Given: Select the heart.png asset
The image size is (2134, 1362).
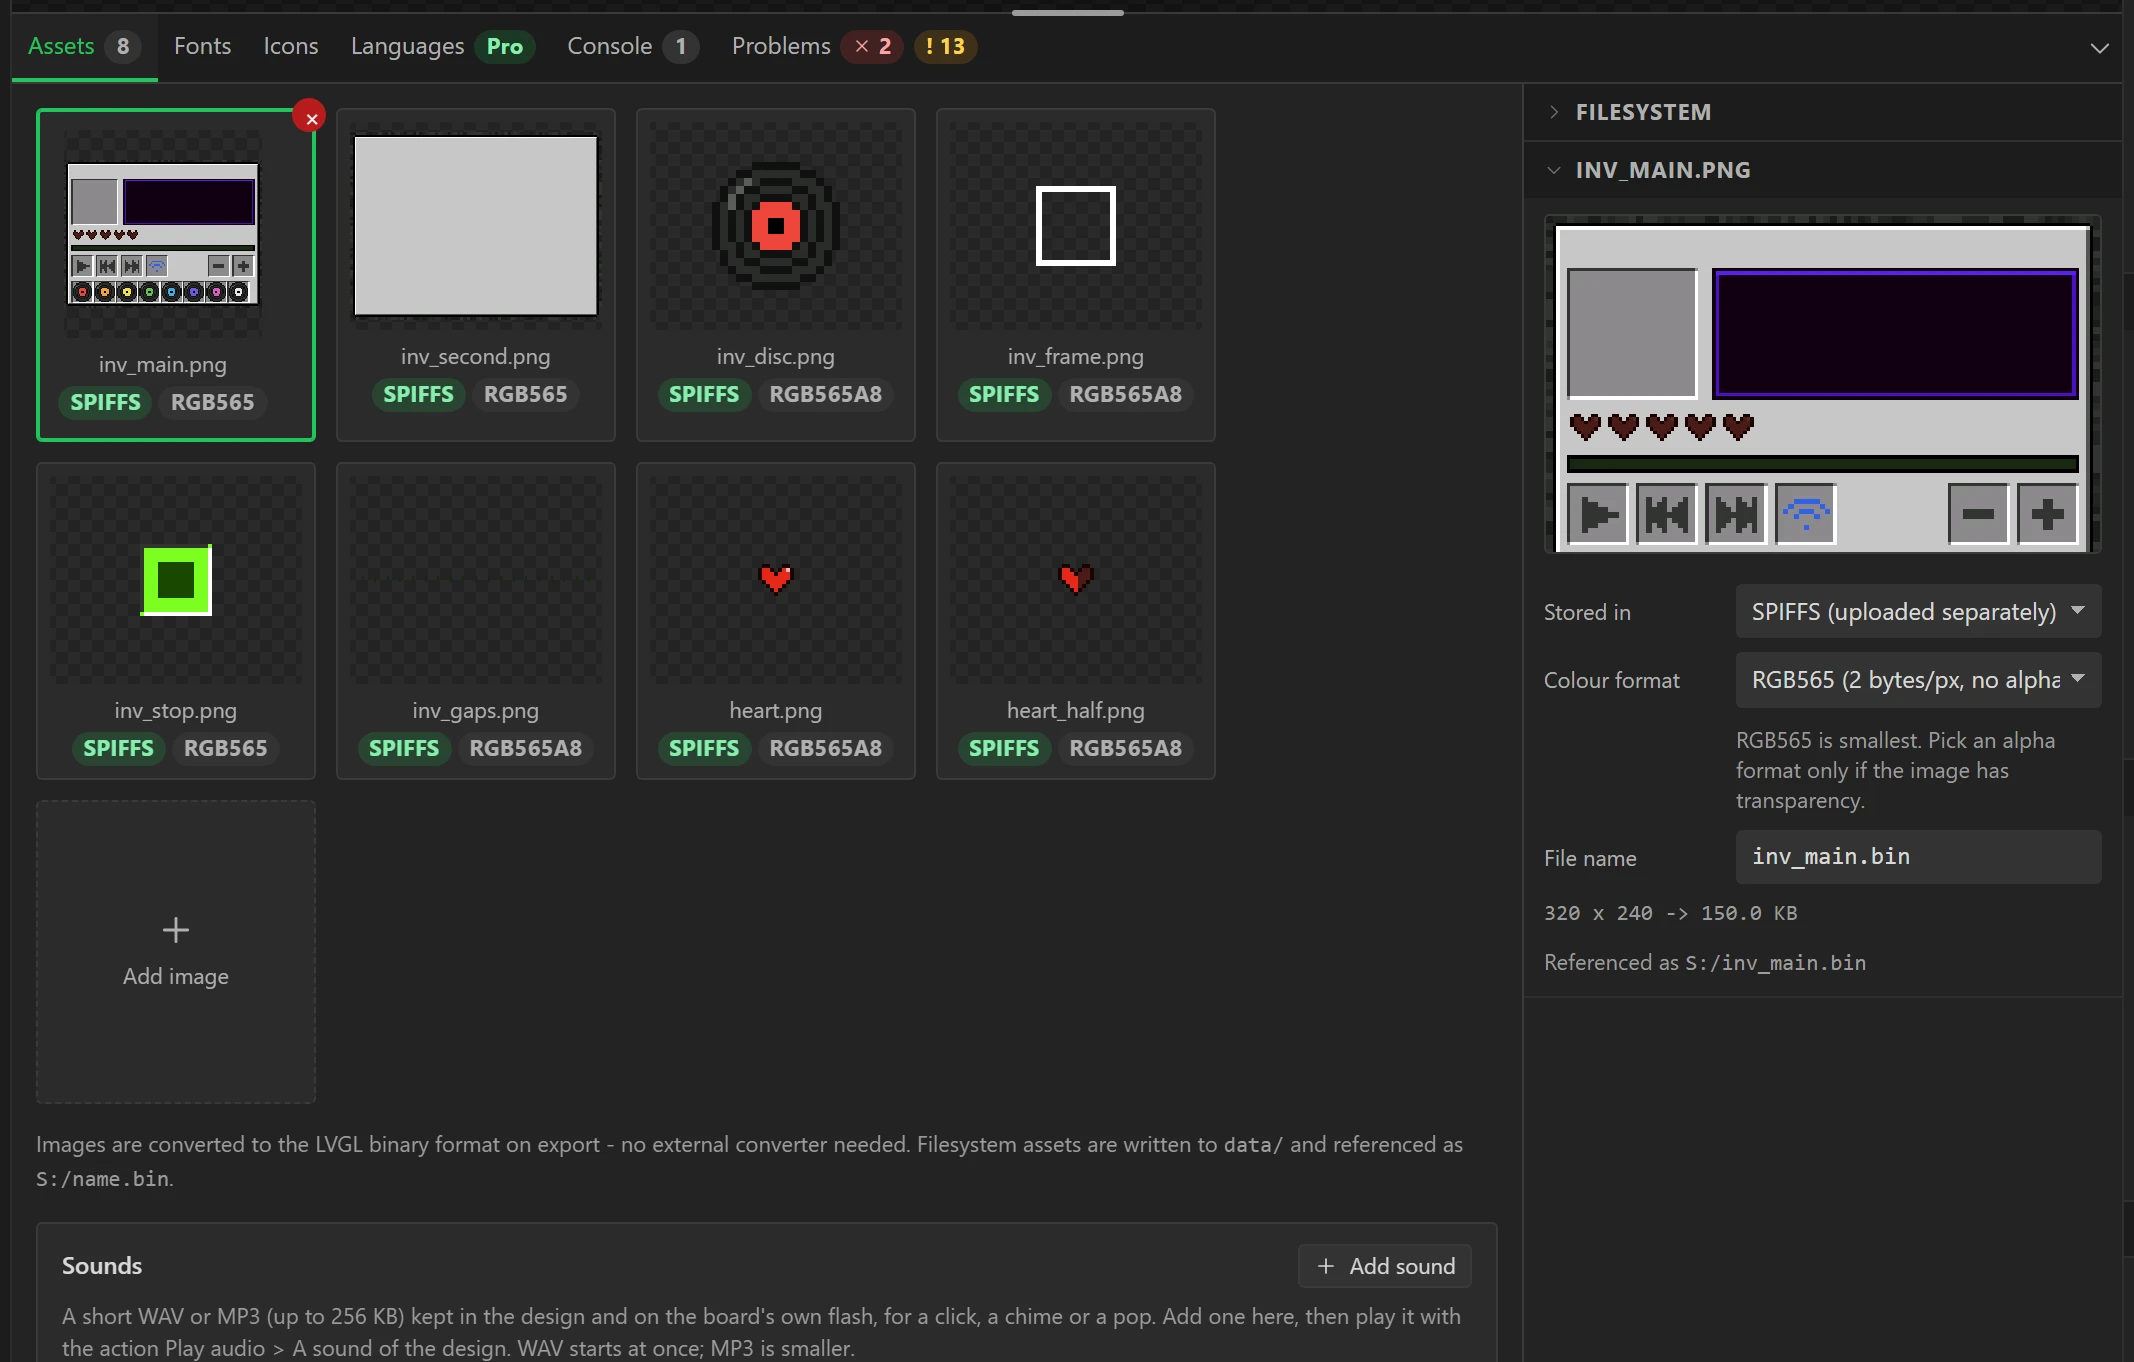Looking at the screenshot, I should click(776, 621).
